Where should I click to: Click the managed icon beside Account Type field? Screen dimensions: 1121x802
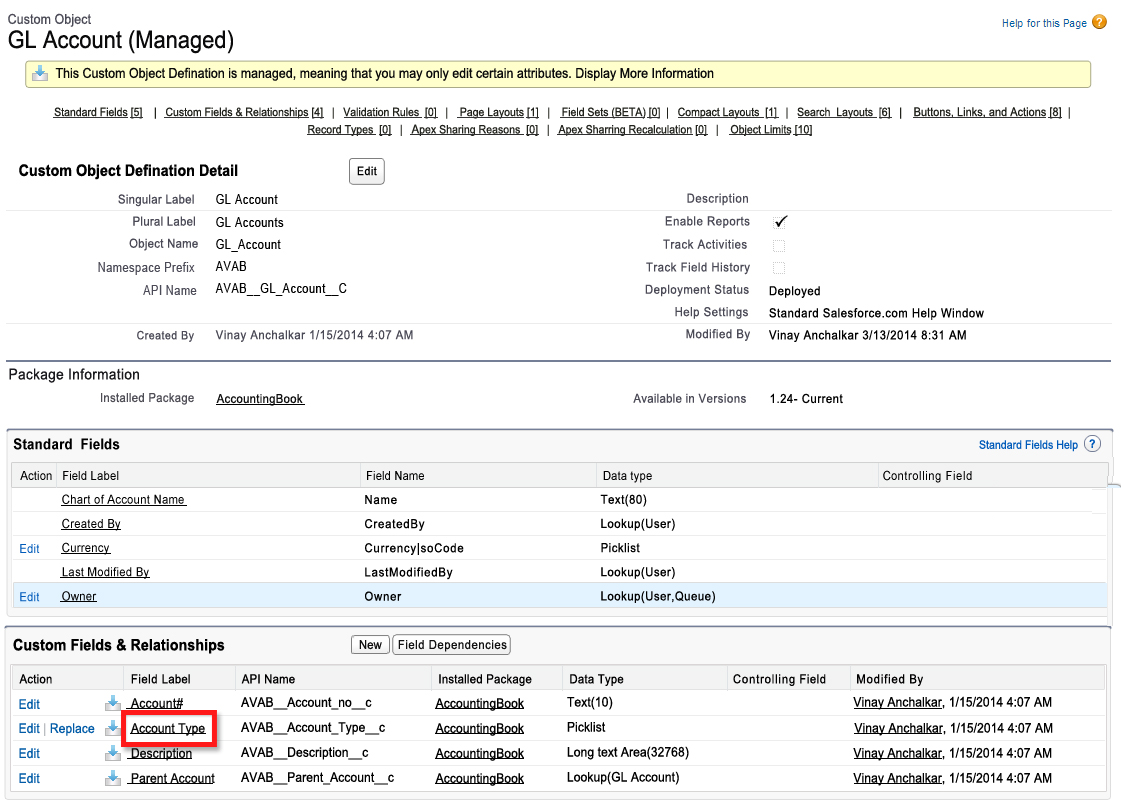coord(113,729)
